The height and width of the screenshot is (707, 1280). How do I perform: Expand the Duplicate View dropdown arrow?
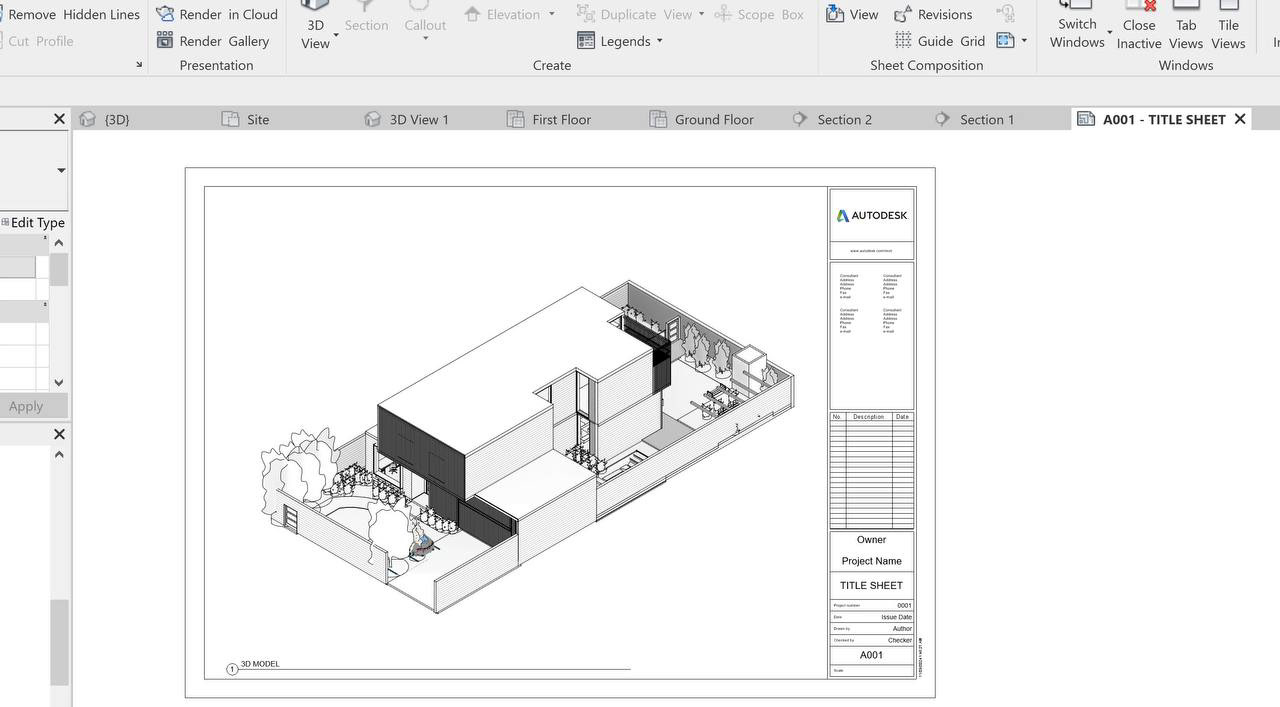(x=701, y=14)
